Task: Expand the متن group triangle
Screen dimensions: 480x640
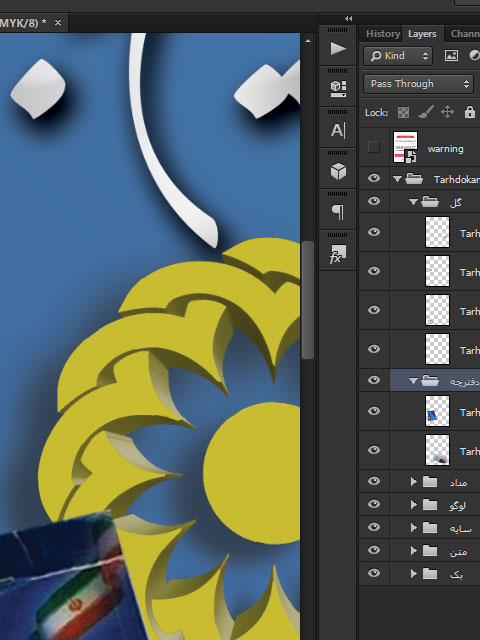Action: point(413,550)
